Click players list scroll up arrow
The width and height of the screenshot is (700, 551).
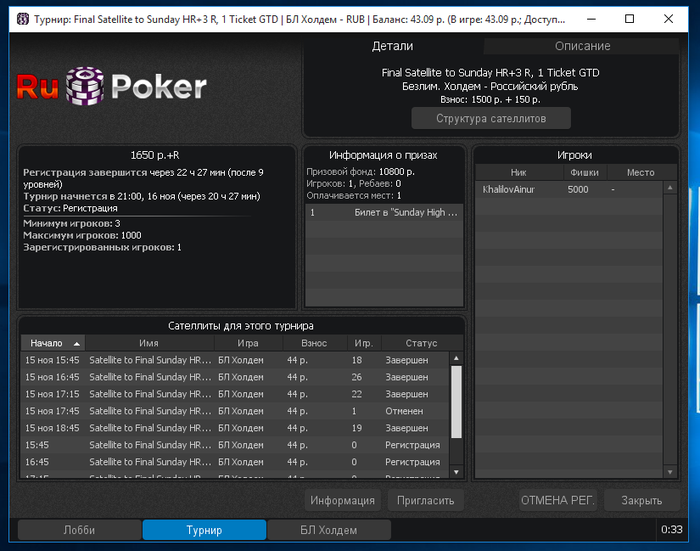pyautogui.click(x=670, y=188)
